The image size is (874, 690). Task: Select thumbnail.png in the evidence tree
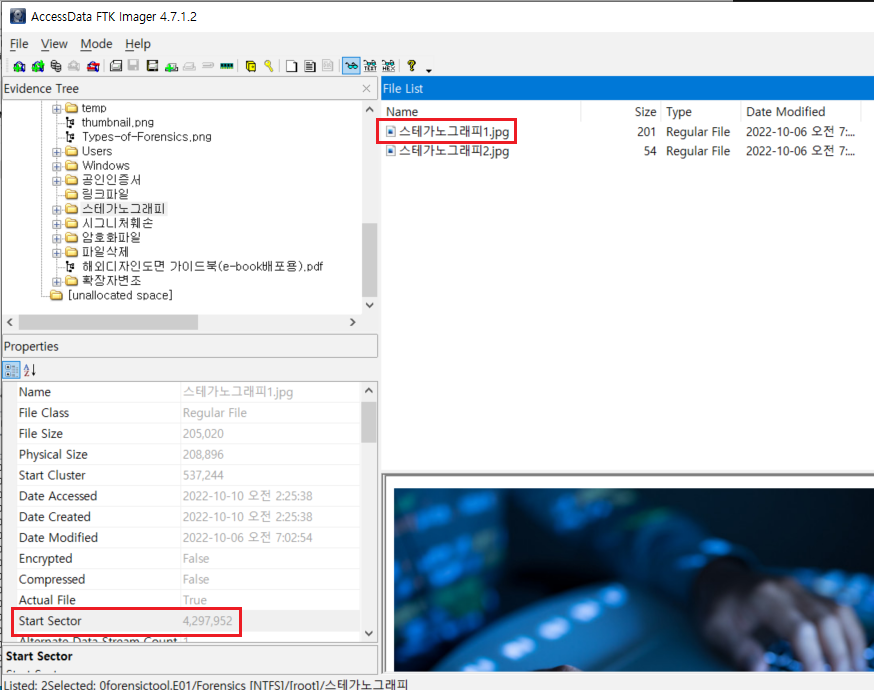(118, 122)
